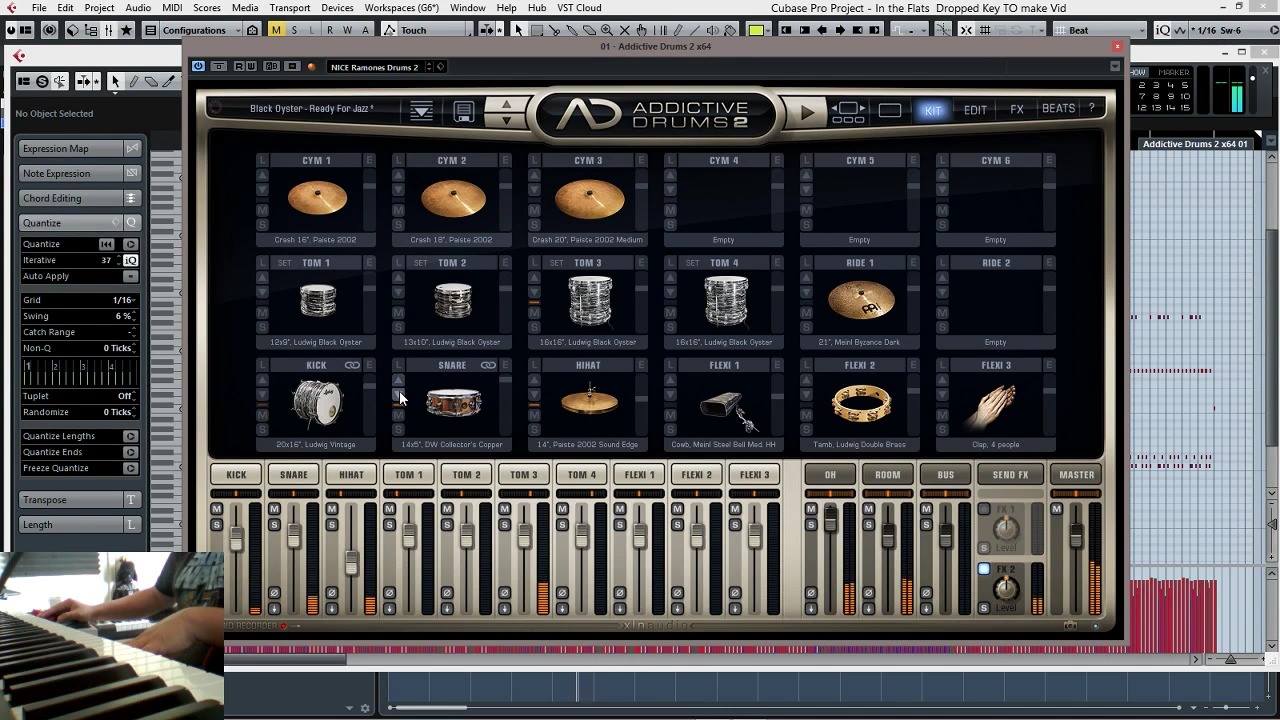Click the SEND FX mixer button
This screenshot has height=720, width=1280.
click(1010, 475)
